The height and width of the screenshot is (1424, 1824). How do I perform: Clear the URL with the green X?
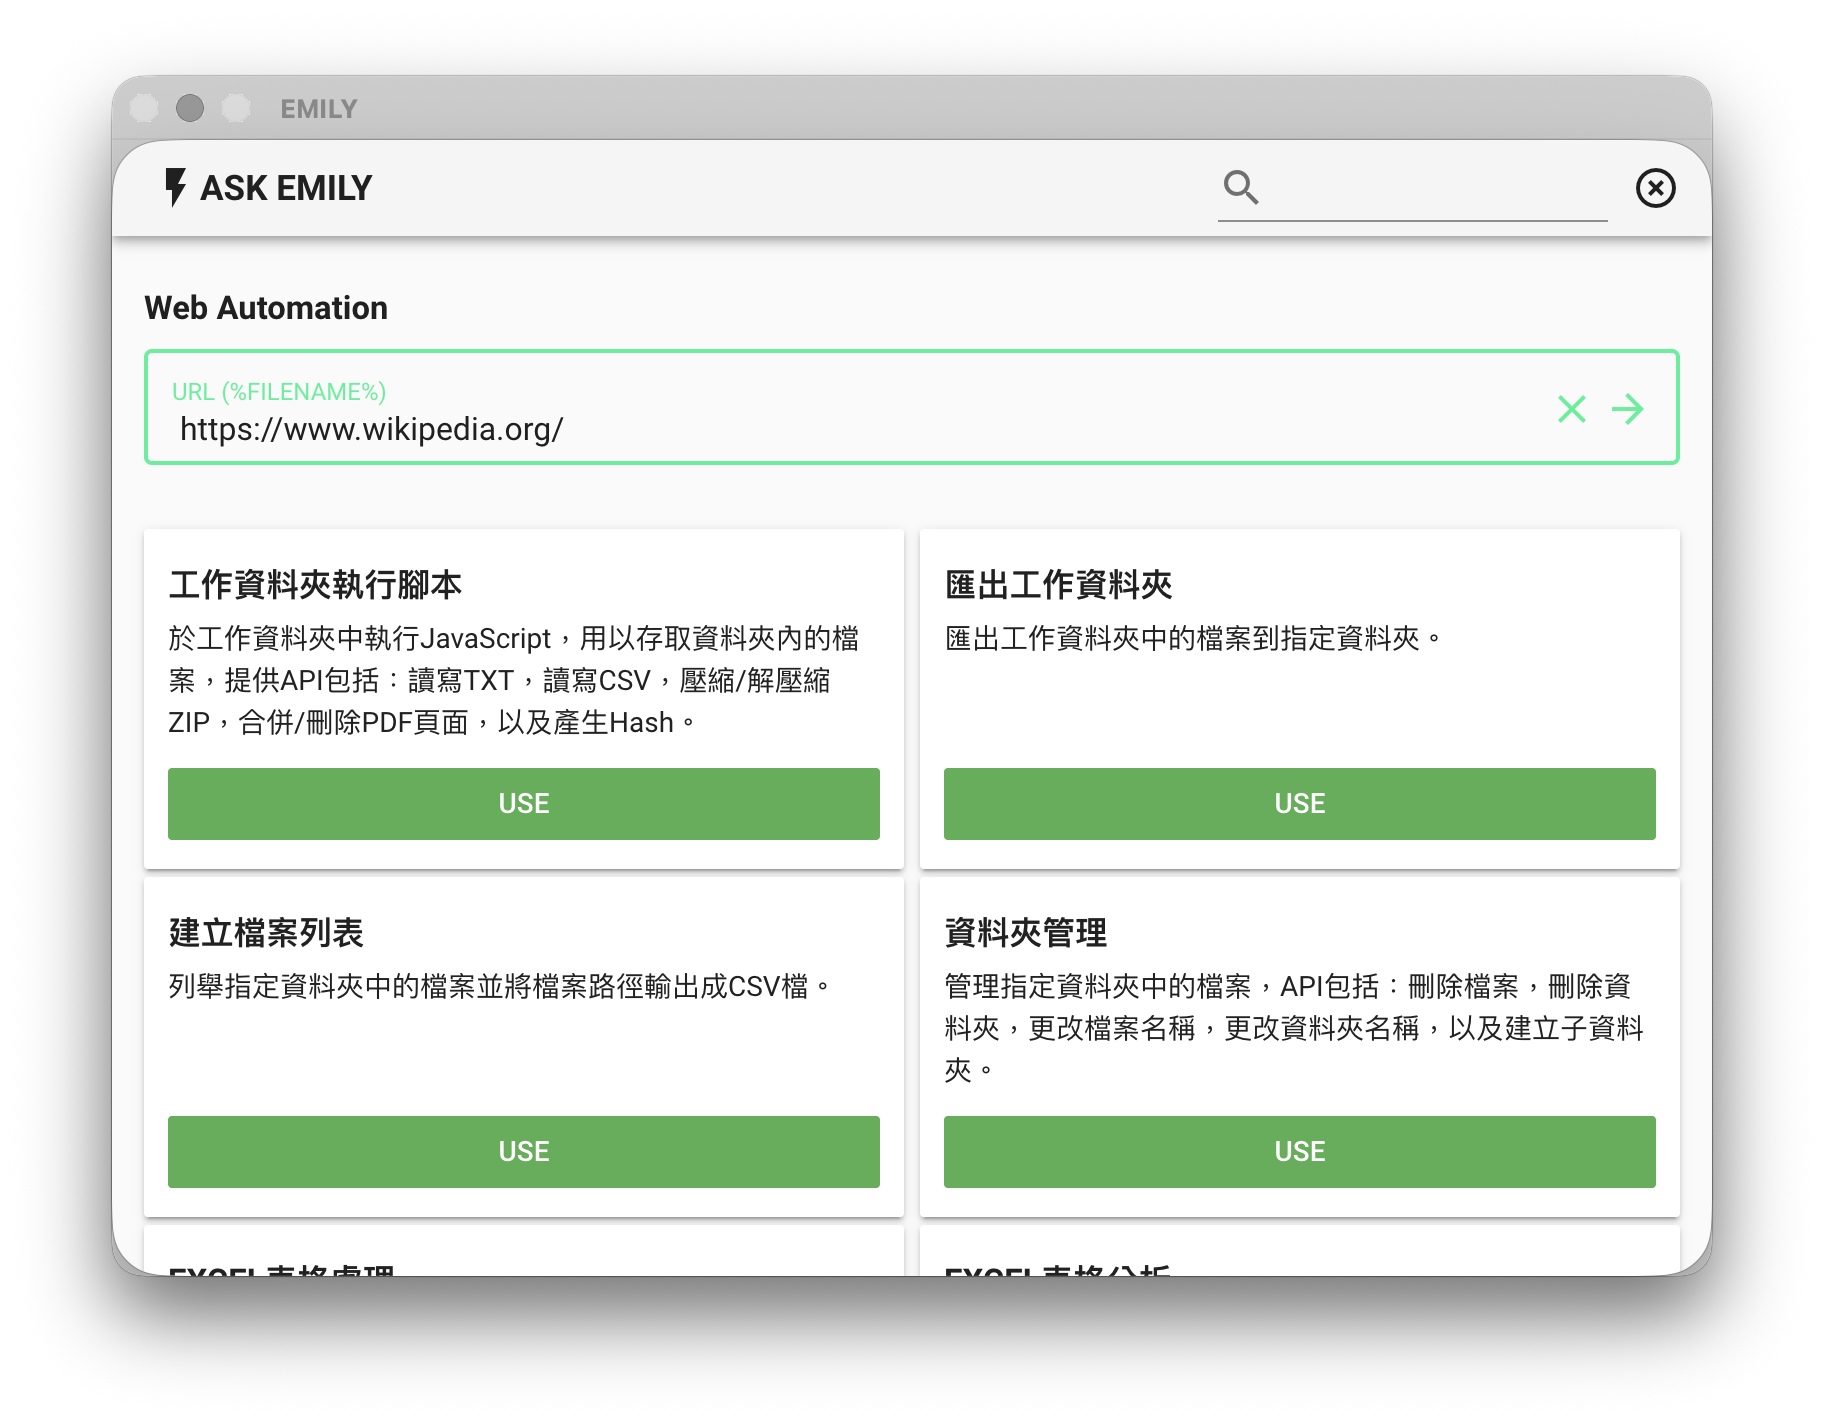[1571, 409]
